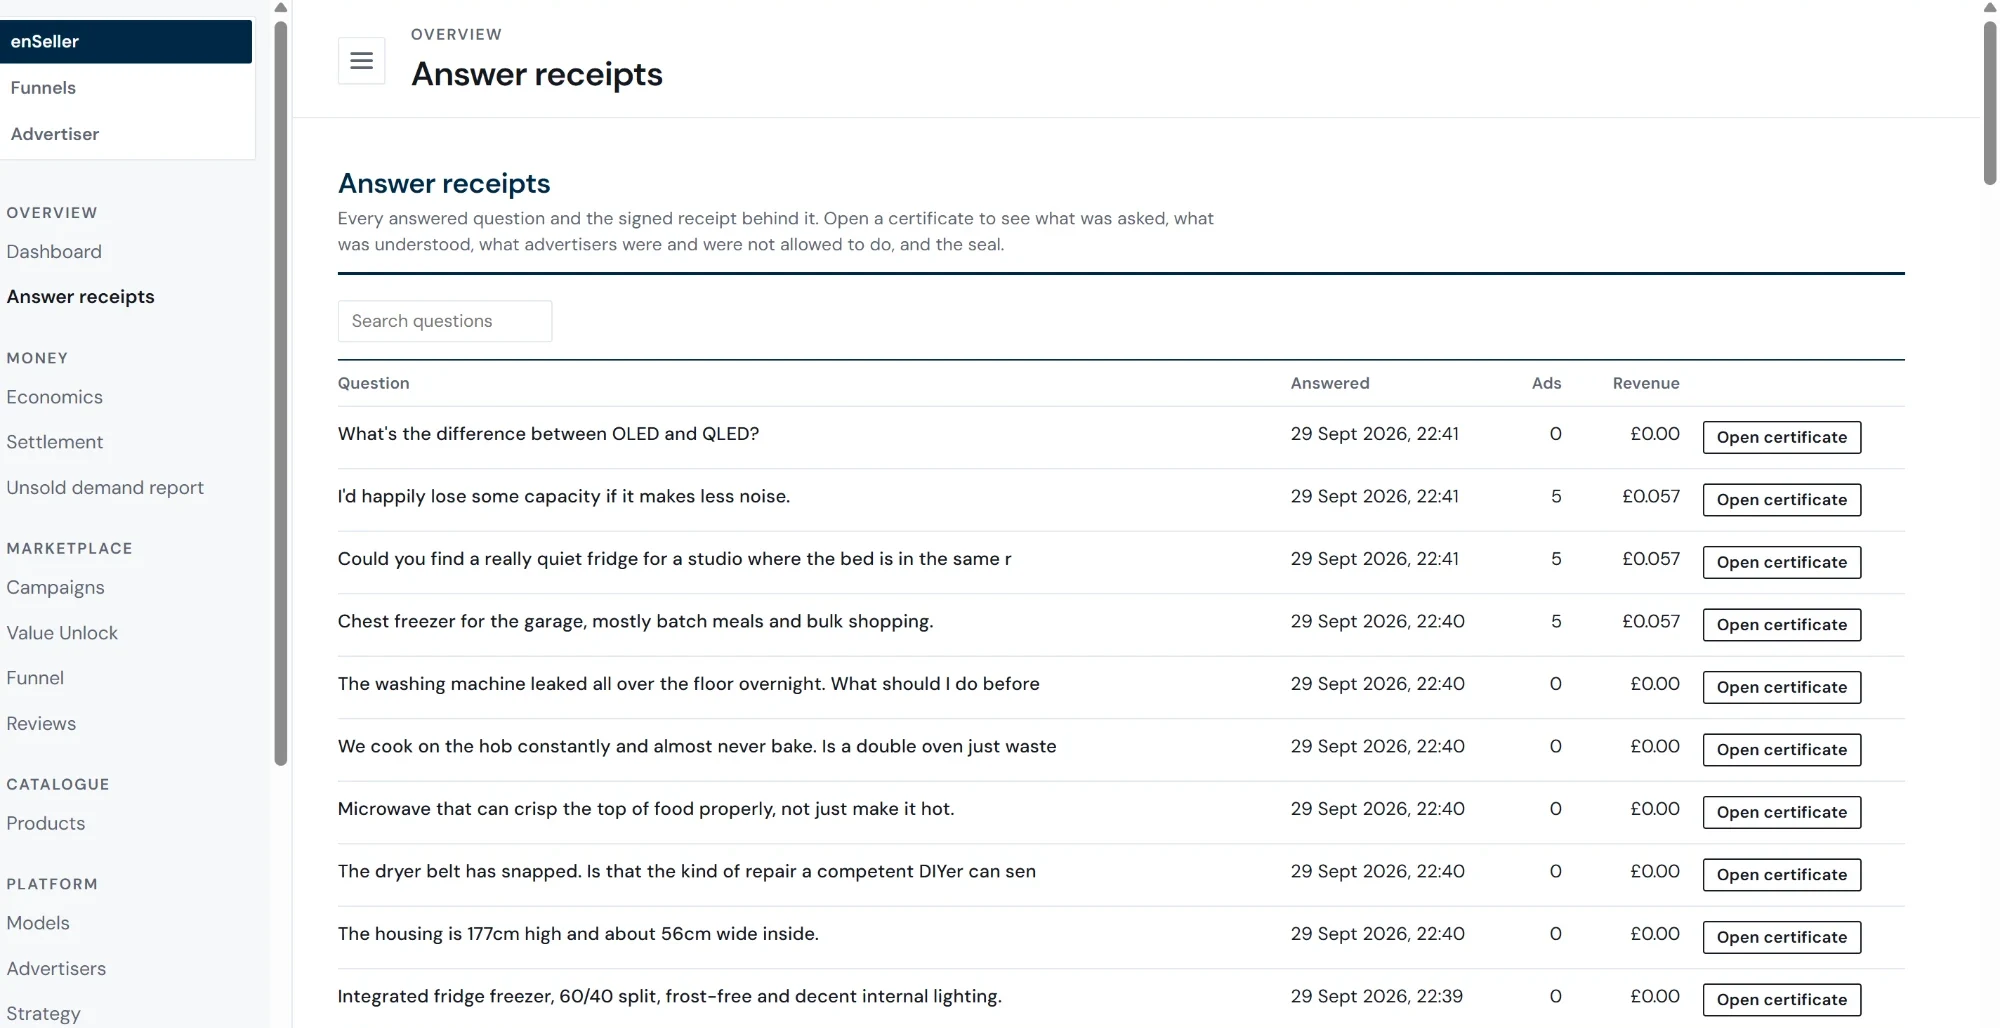Select 'Microwave that can crisp the top' text
2000x1028 pixels.
click(646, 809)
